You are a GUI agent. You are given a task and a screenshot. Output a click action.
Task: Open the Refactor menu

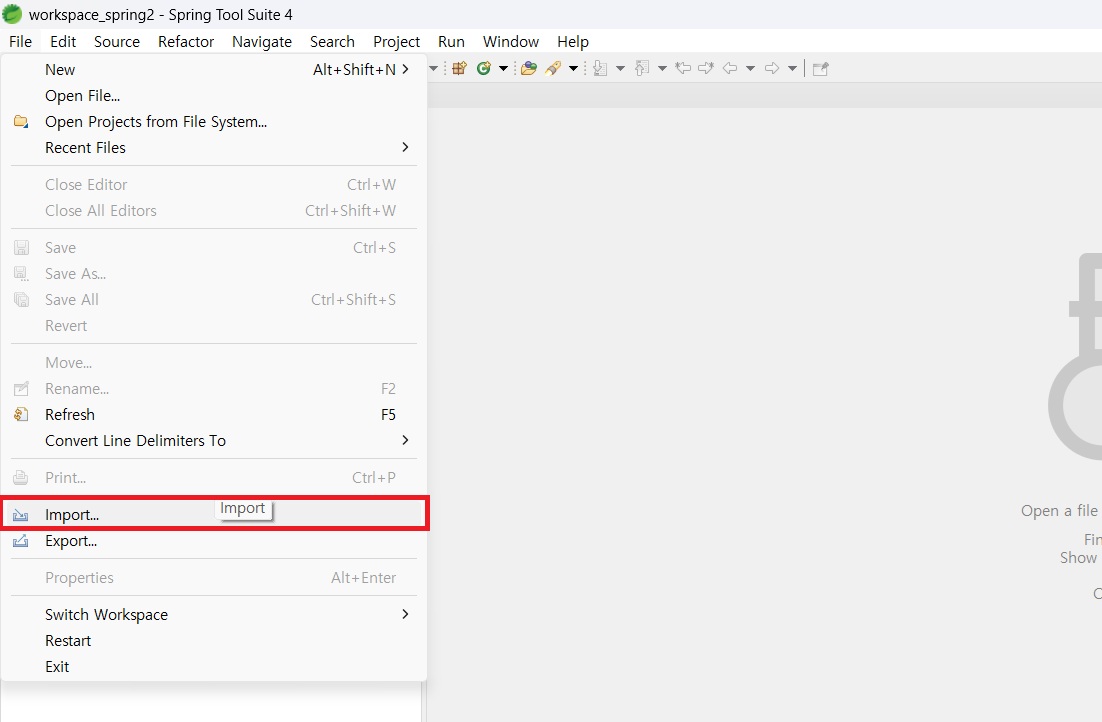186,41
